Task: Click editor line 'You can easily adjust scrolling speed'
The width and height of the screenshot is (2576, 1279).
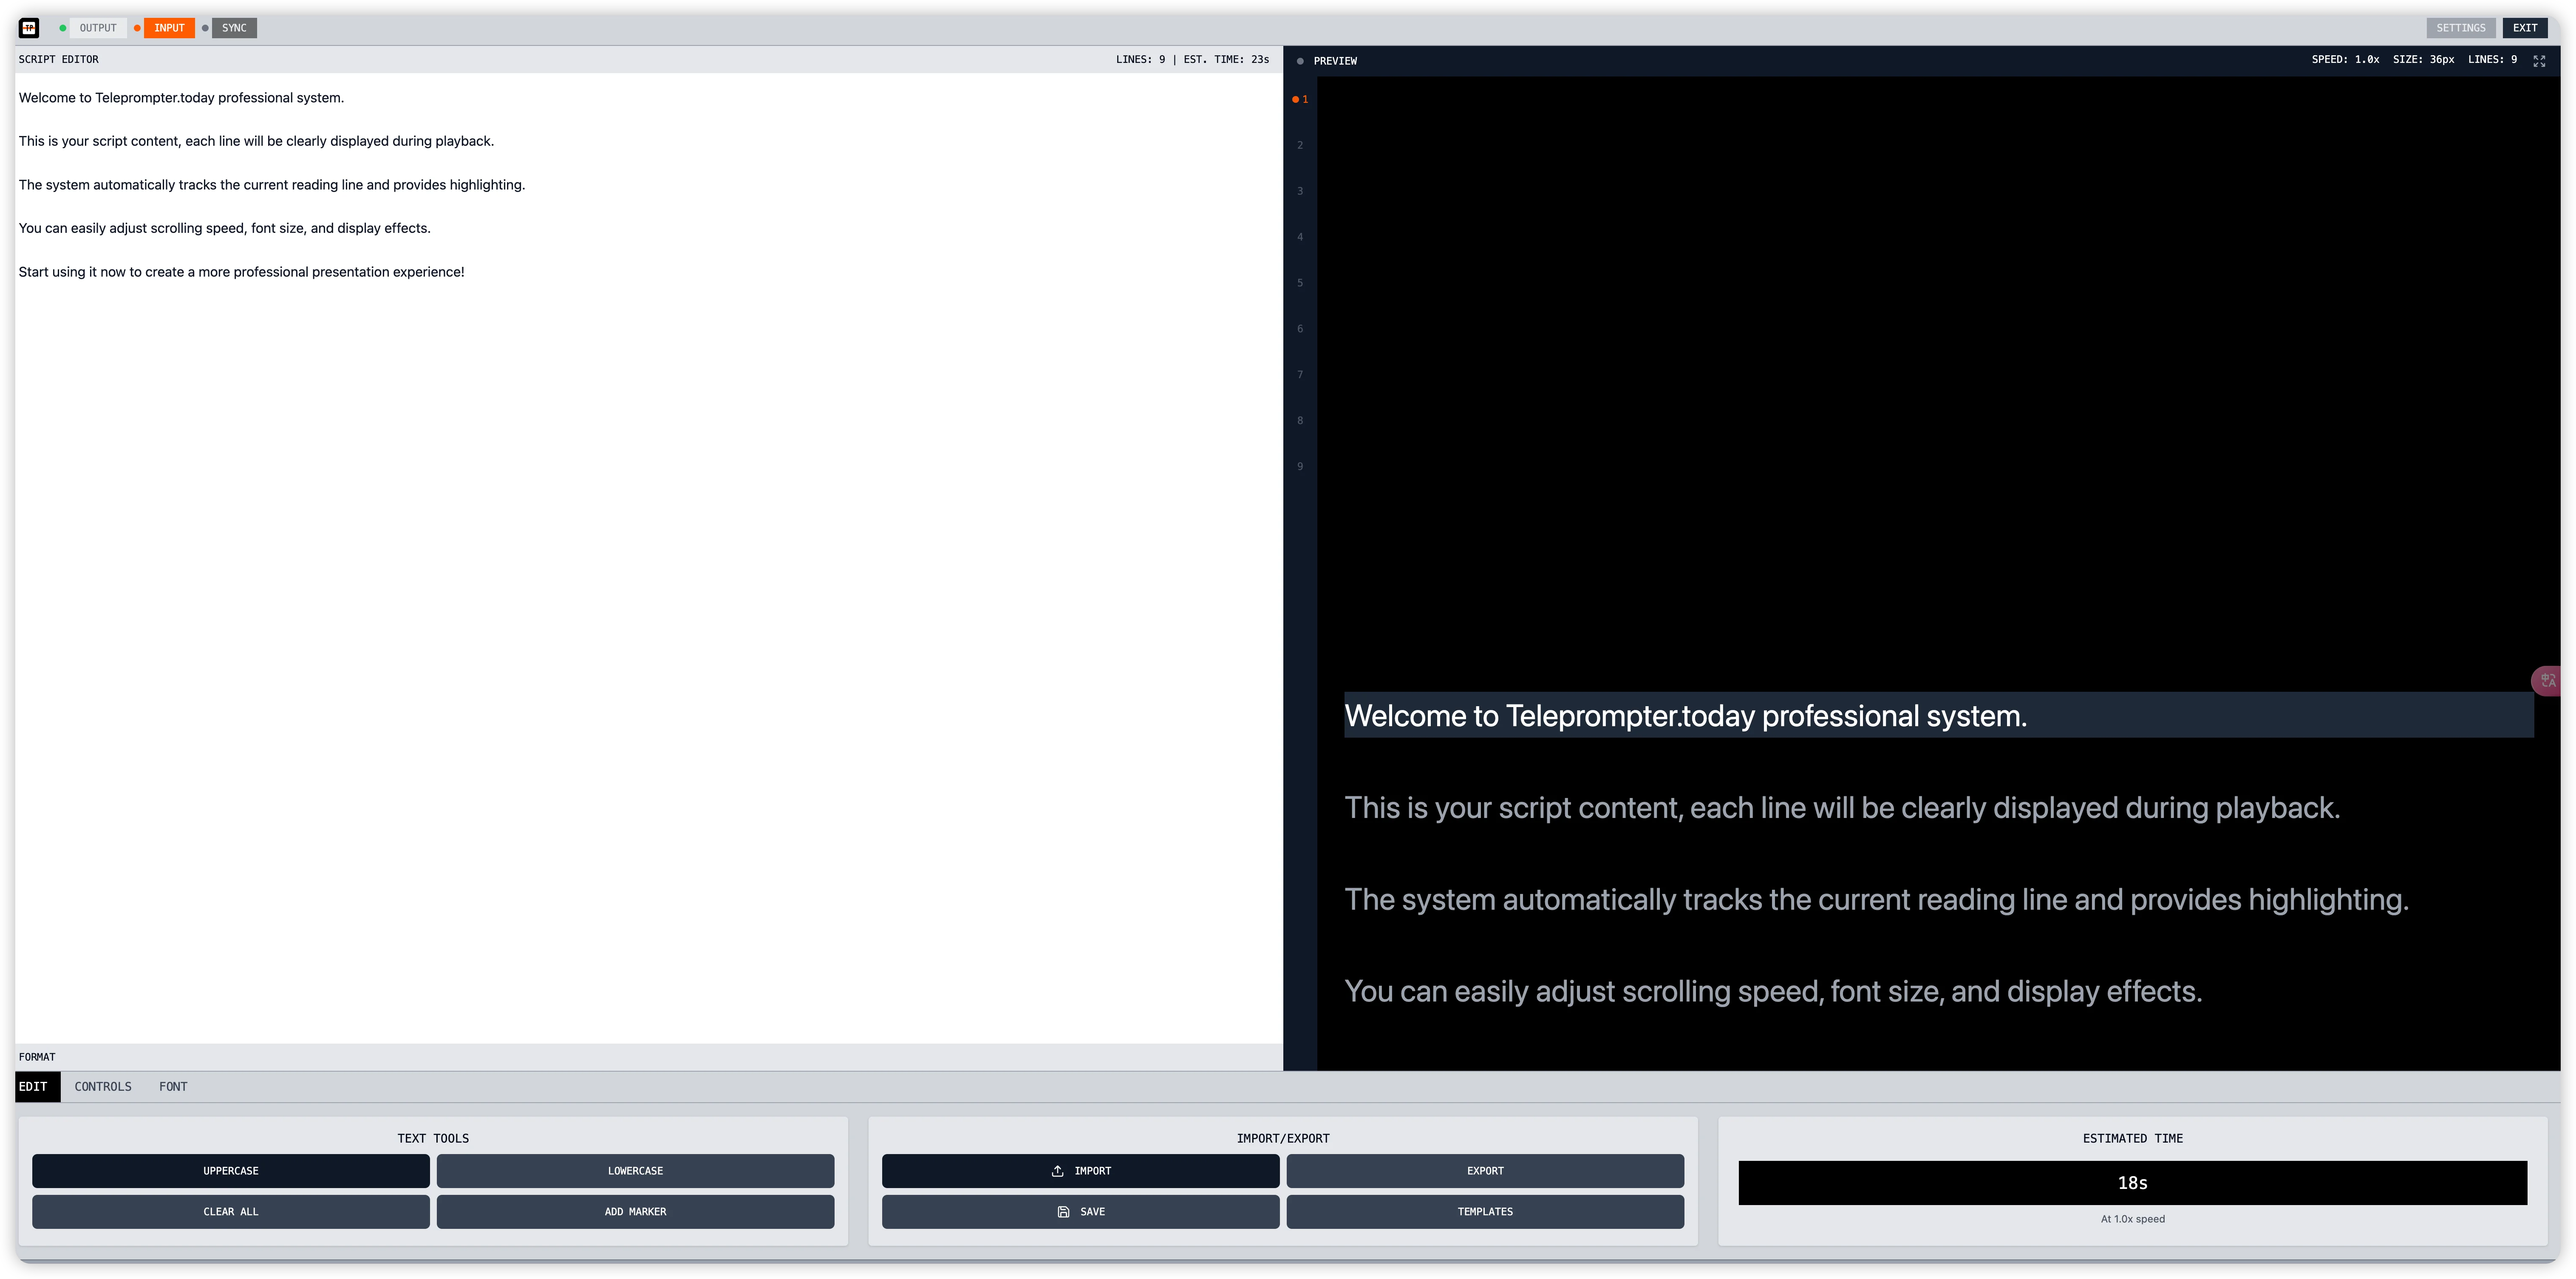Action: pos(224,228)
